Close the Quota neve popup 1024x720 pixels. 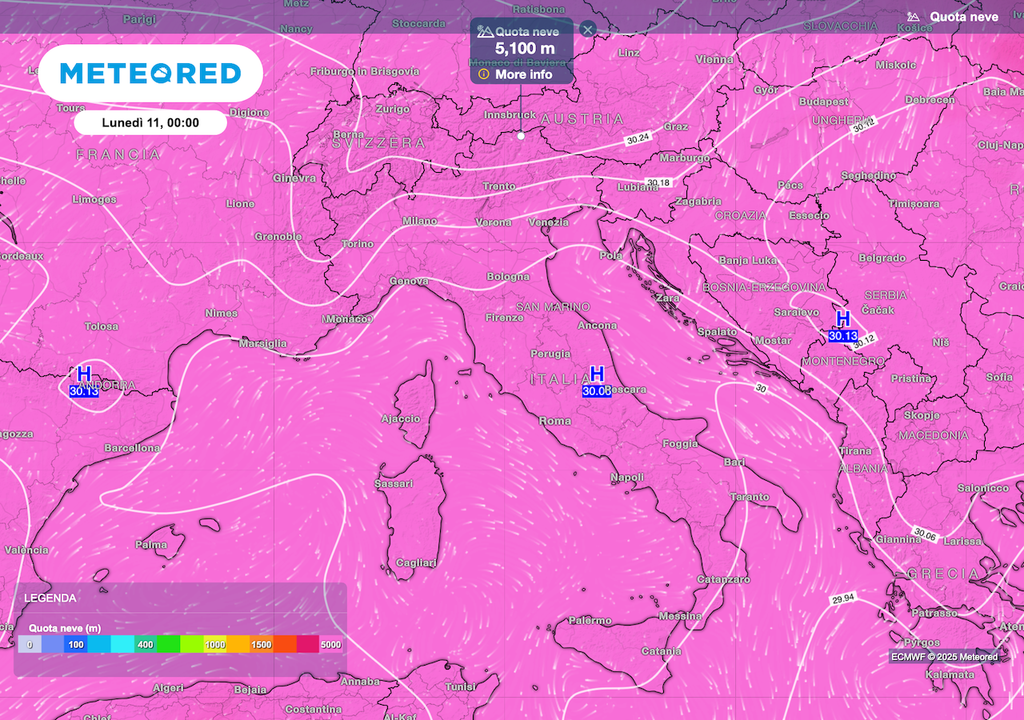point(588,29)
